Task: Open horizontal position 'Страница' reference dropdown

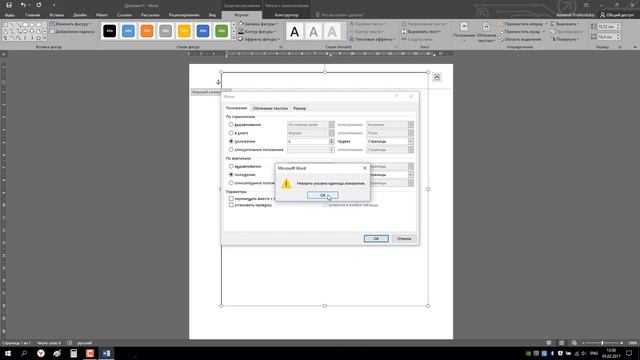Action: [390, 141]
